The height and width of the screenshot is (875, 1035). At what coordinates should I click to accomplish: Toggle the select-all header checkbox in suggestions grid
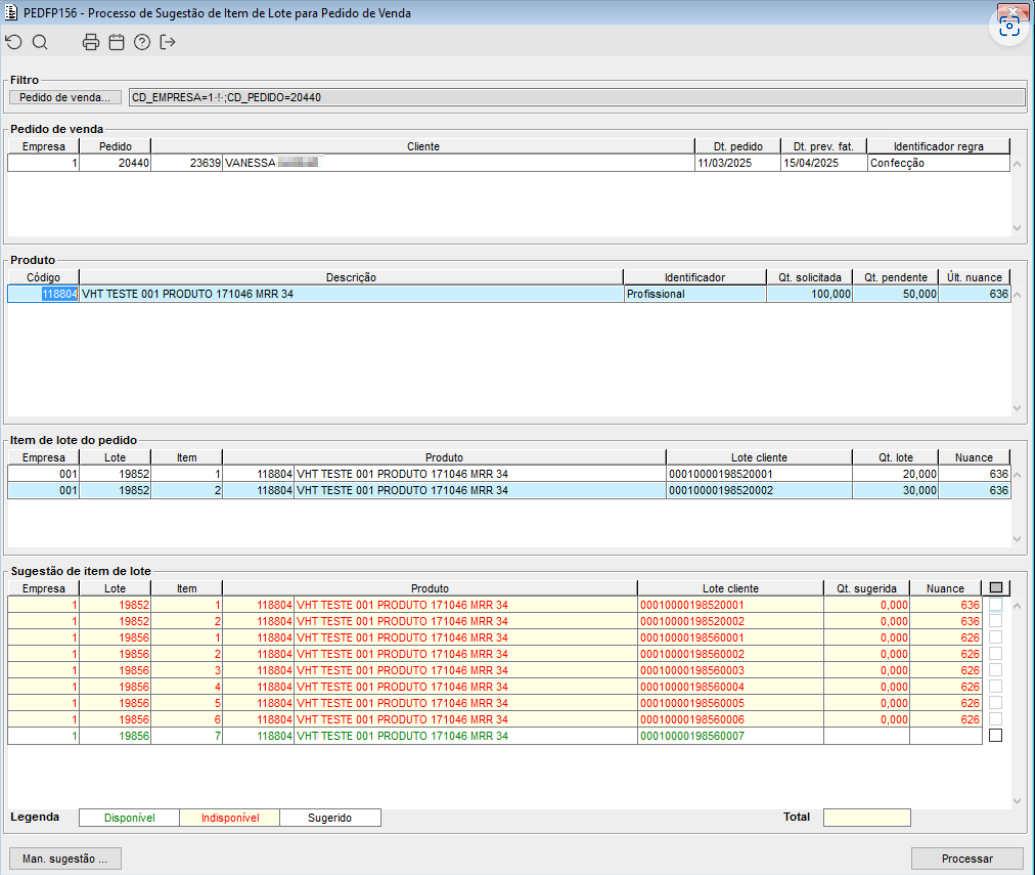point(995,589)
